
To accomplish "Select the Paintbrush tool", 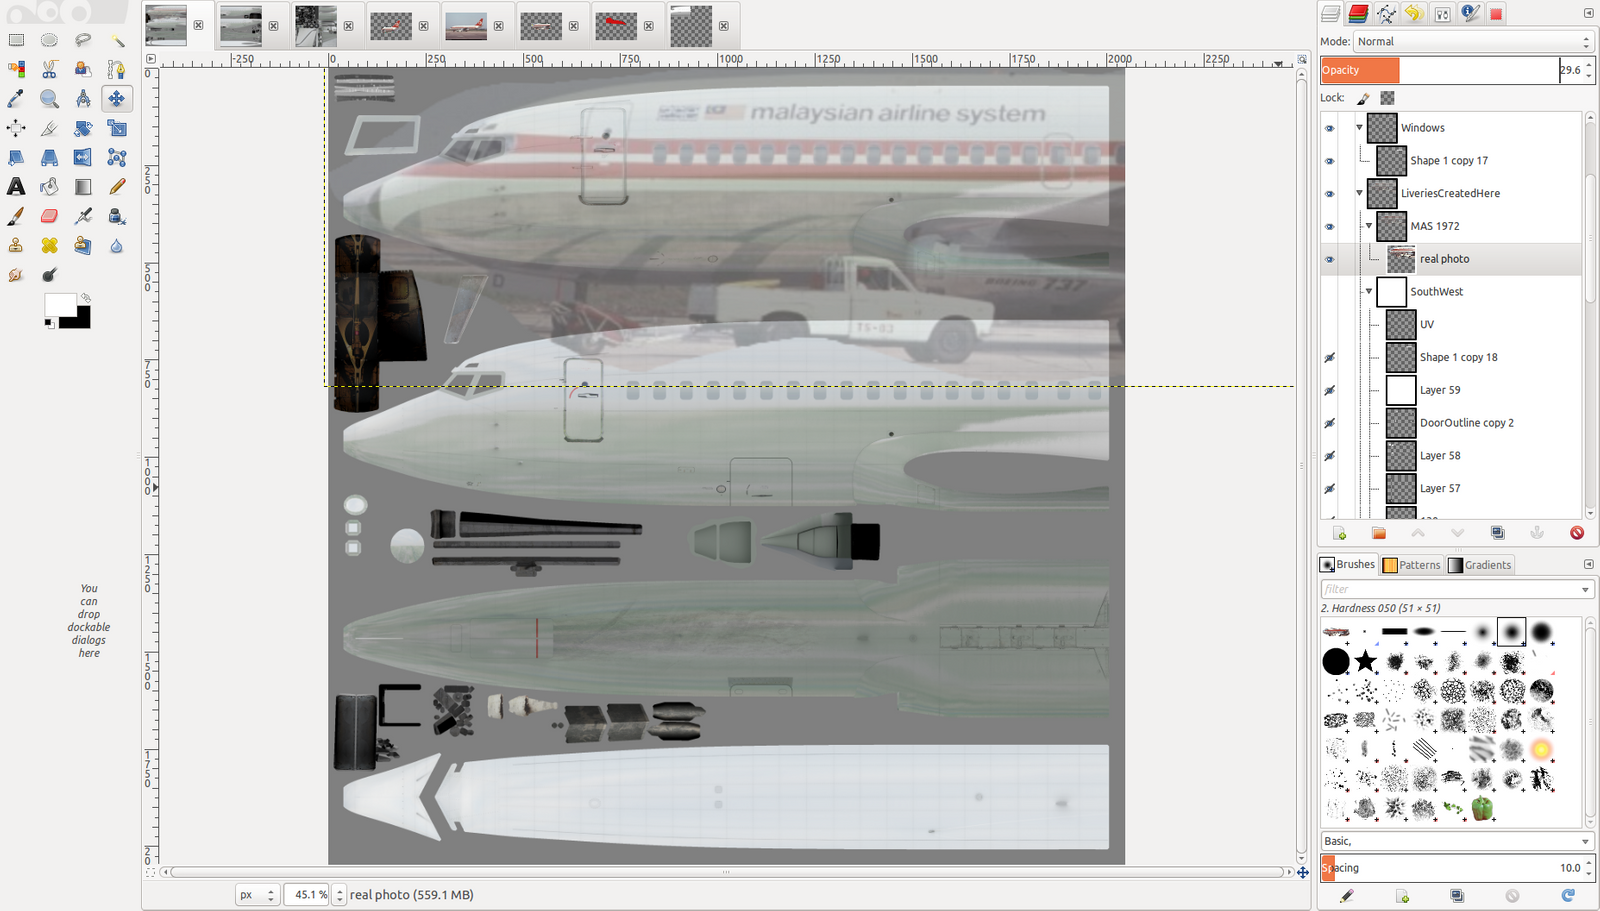I will click(16, 216).
